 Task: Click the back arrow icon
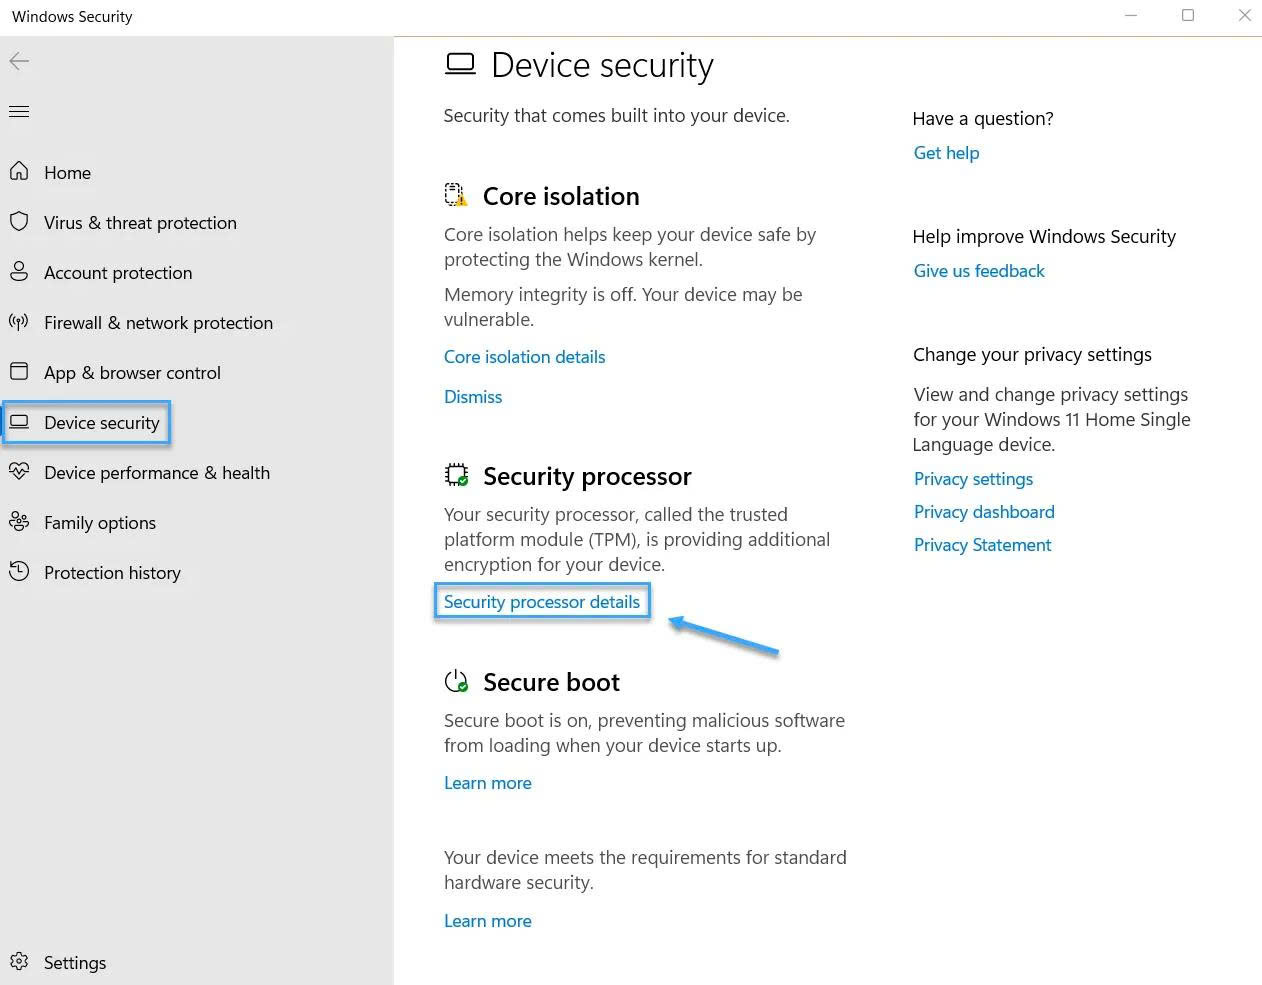coord(19,62)
